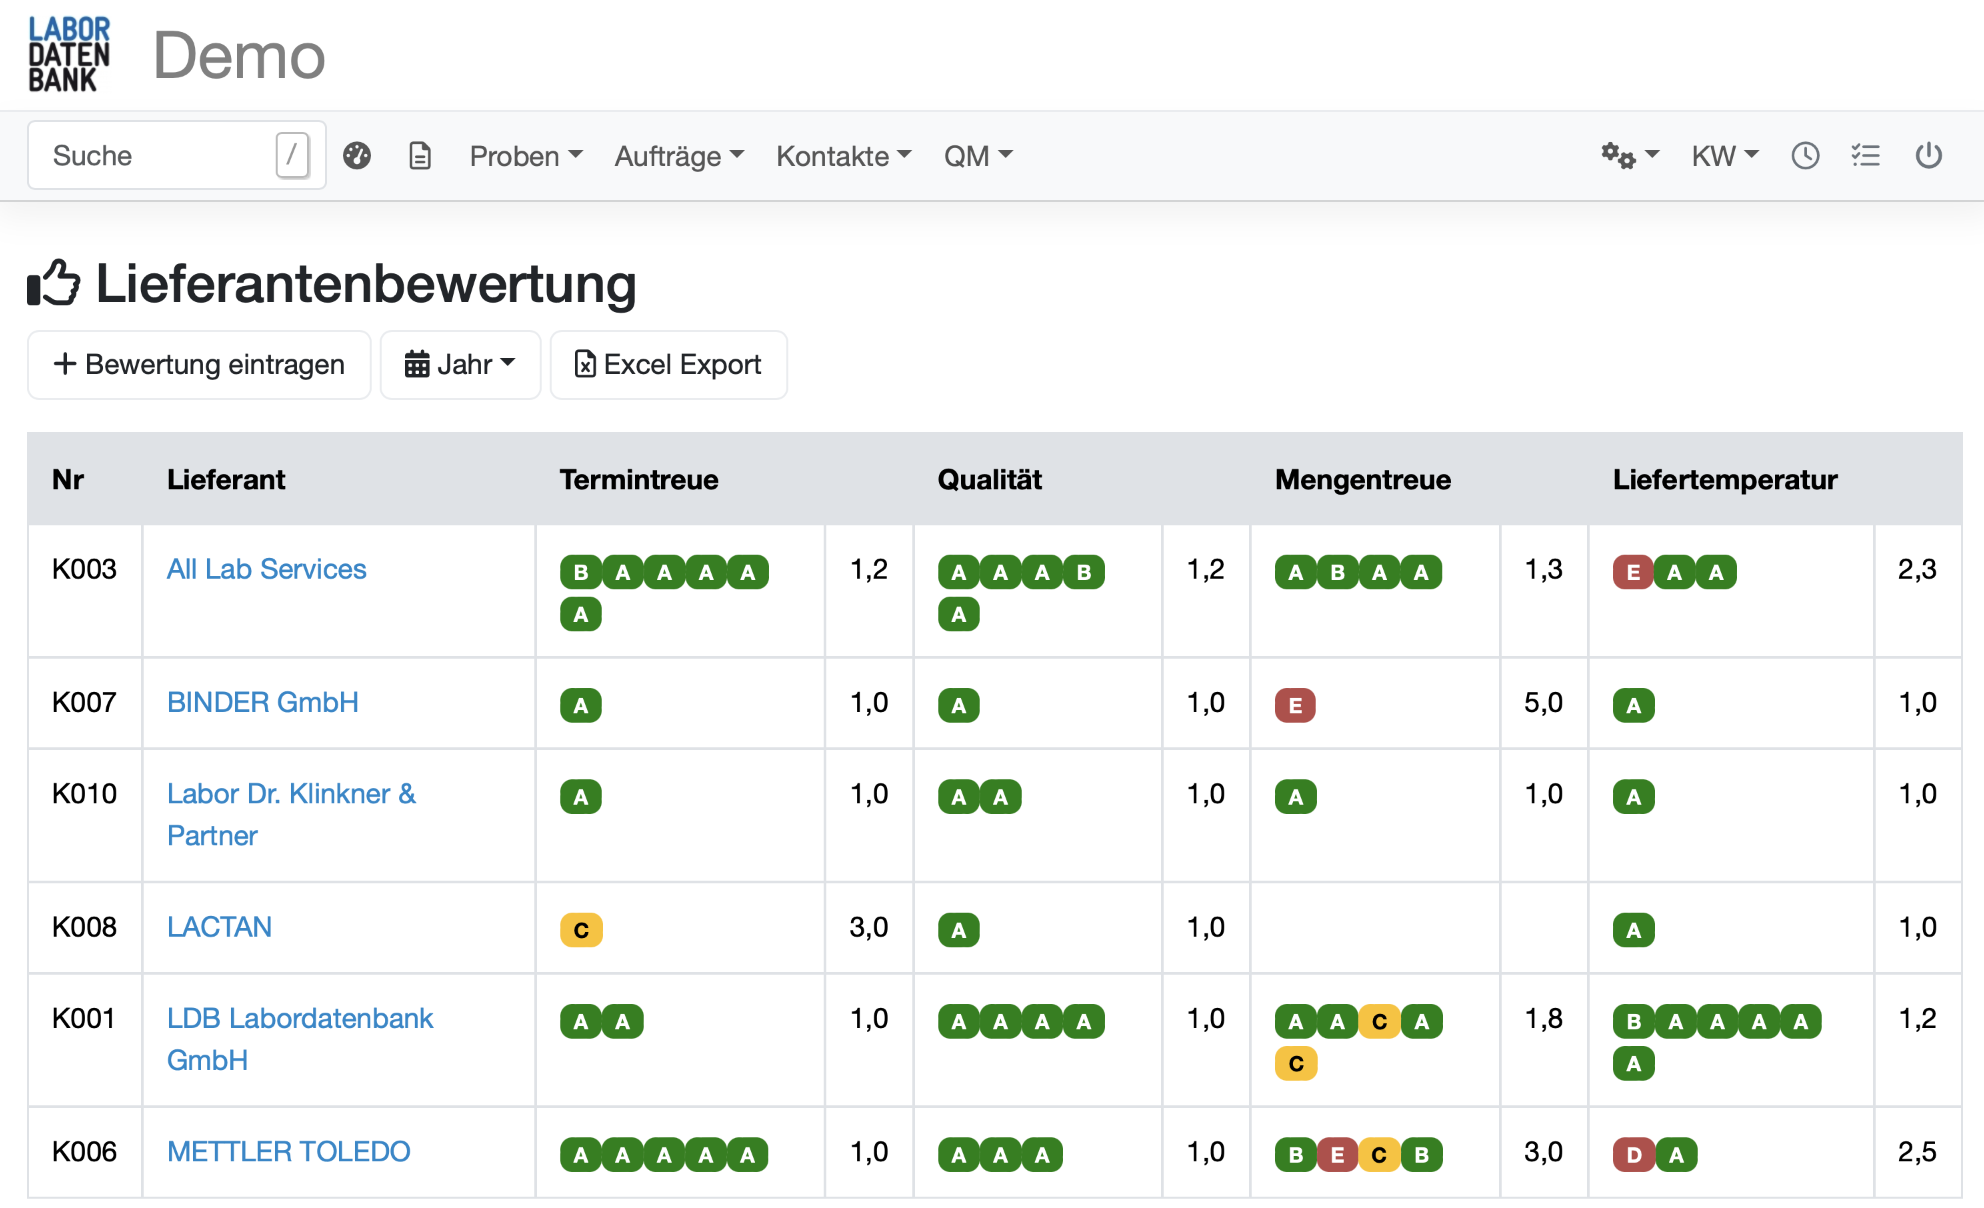Click the document icon in navbar
The width and height of the screenshot is (1984, 1208).
point(420,156)
